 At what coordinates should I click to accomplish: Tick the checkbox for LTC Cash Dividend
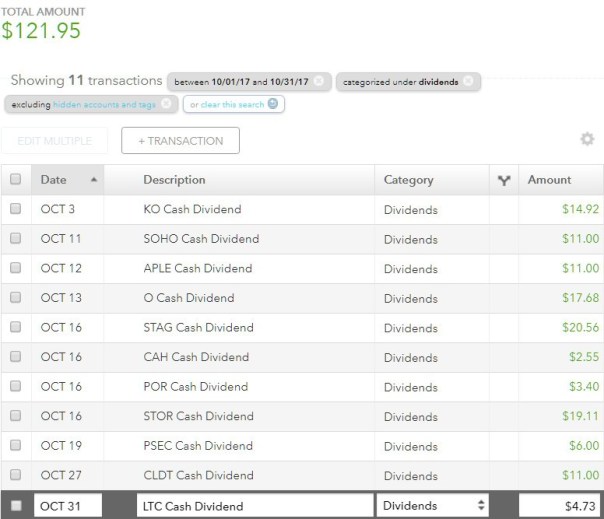[x=15, y=506]
